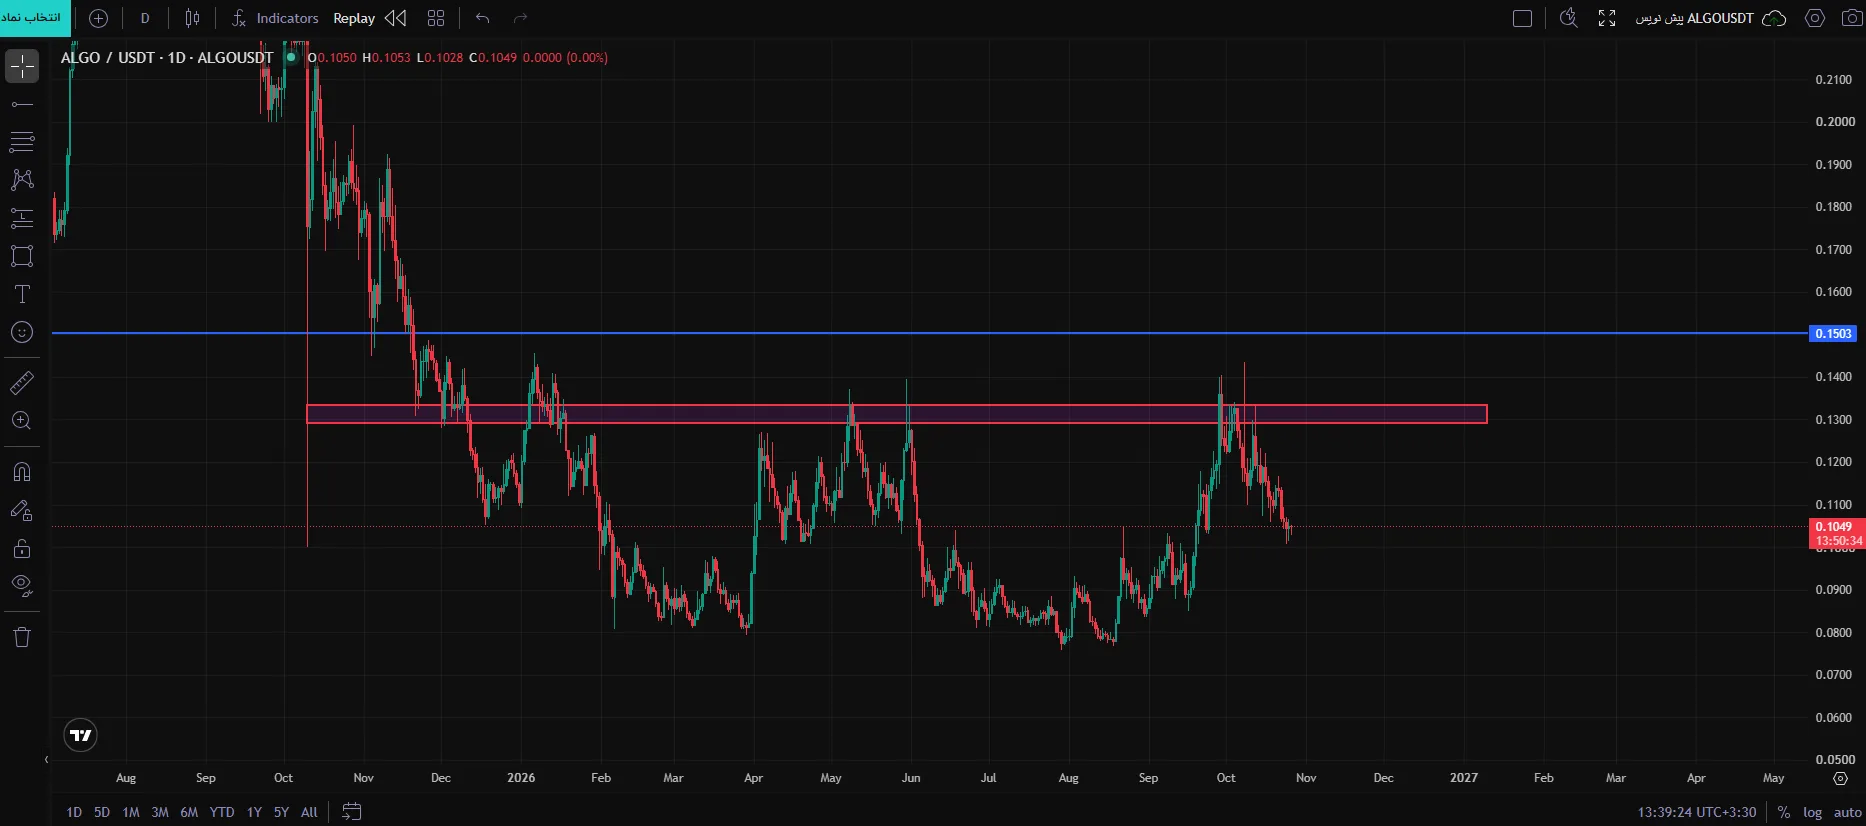
Task: Lock all drawing tools
Action: point(22,548)
